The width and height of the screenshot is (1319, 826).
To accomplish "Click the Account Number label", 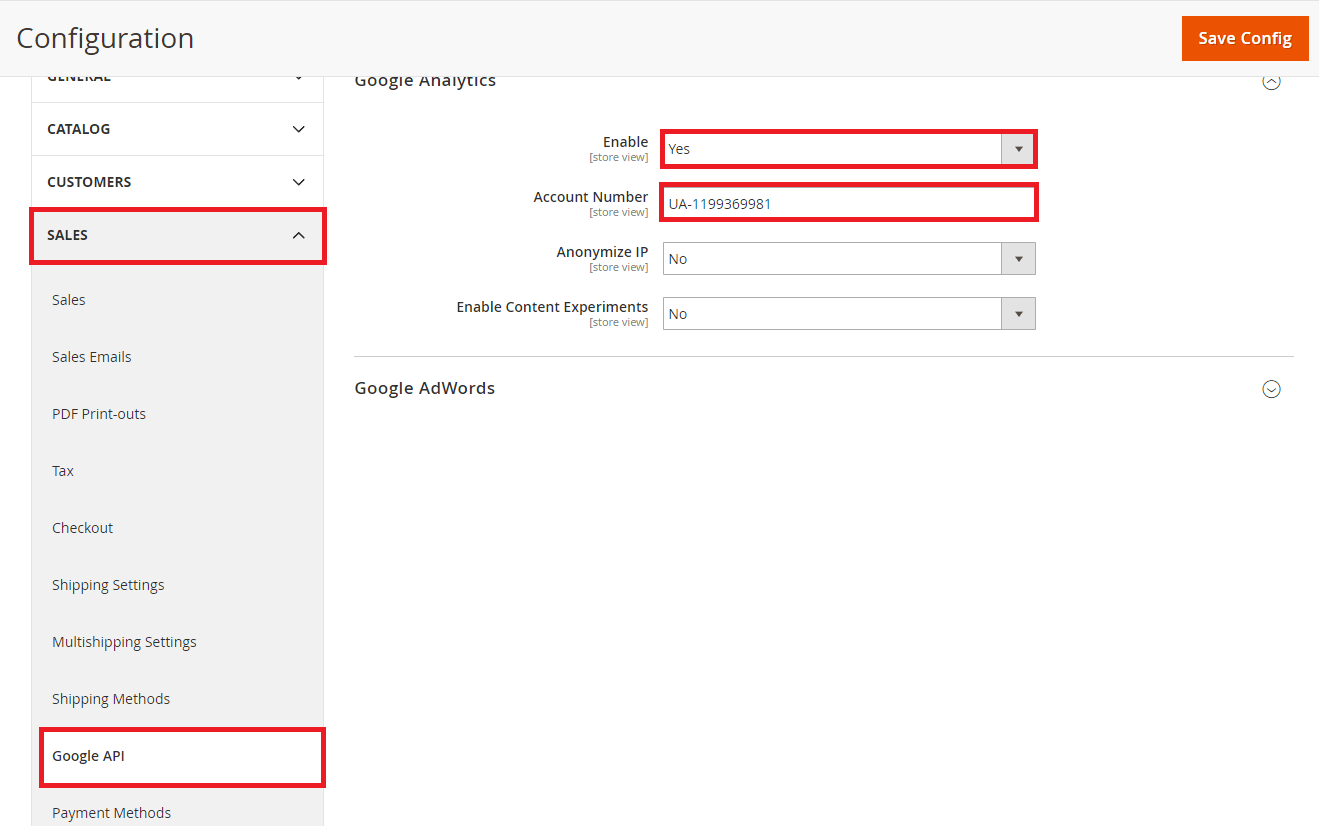I will (591, 197).
